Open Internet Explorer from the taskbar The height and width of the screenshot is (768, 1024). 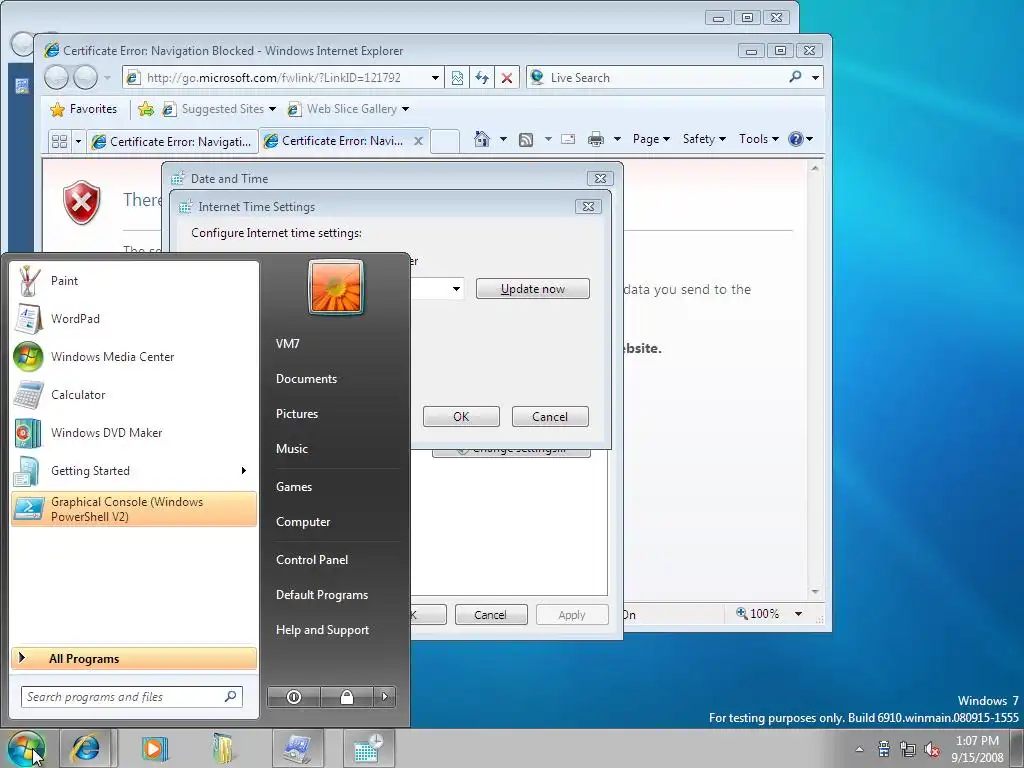[x=86, y=748]
